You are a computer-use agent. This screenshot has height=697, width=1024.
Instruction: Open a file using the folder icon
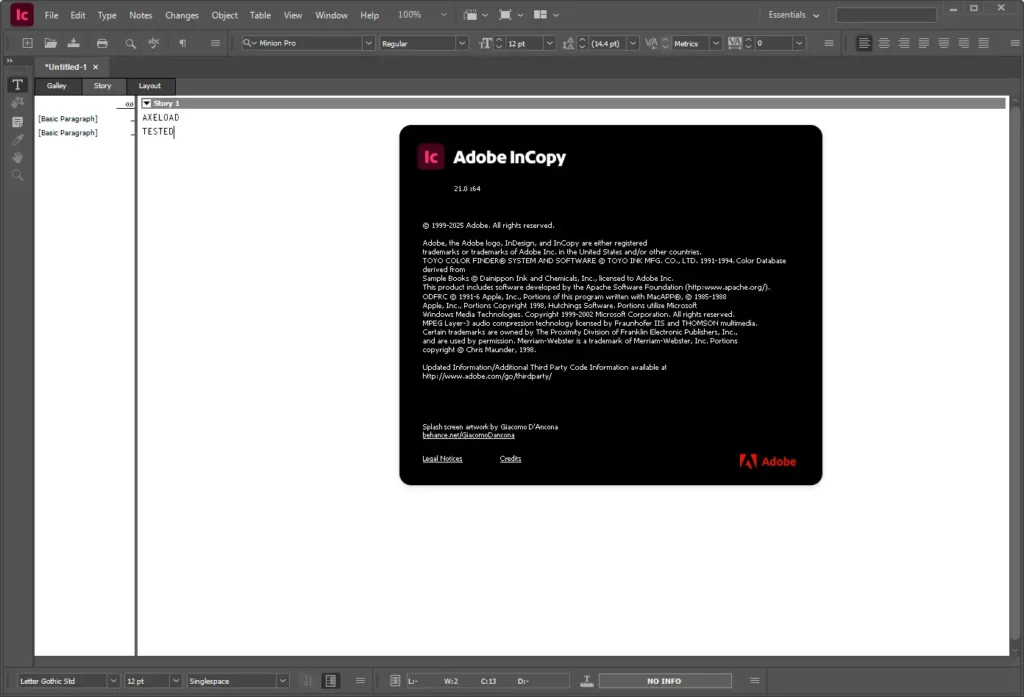point(50,43)
